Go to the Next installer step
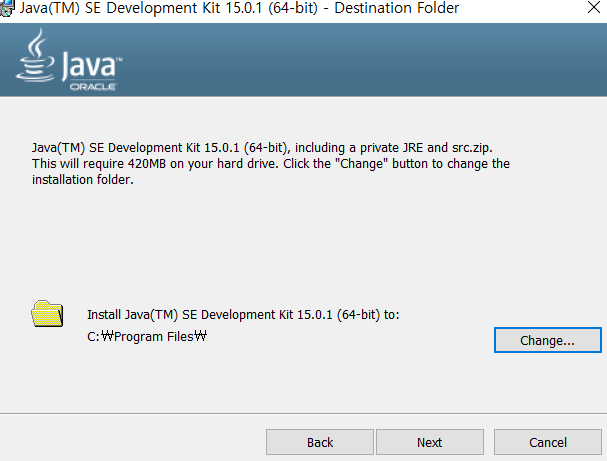Viewport: 607px width, 461px height. [430, 442]
